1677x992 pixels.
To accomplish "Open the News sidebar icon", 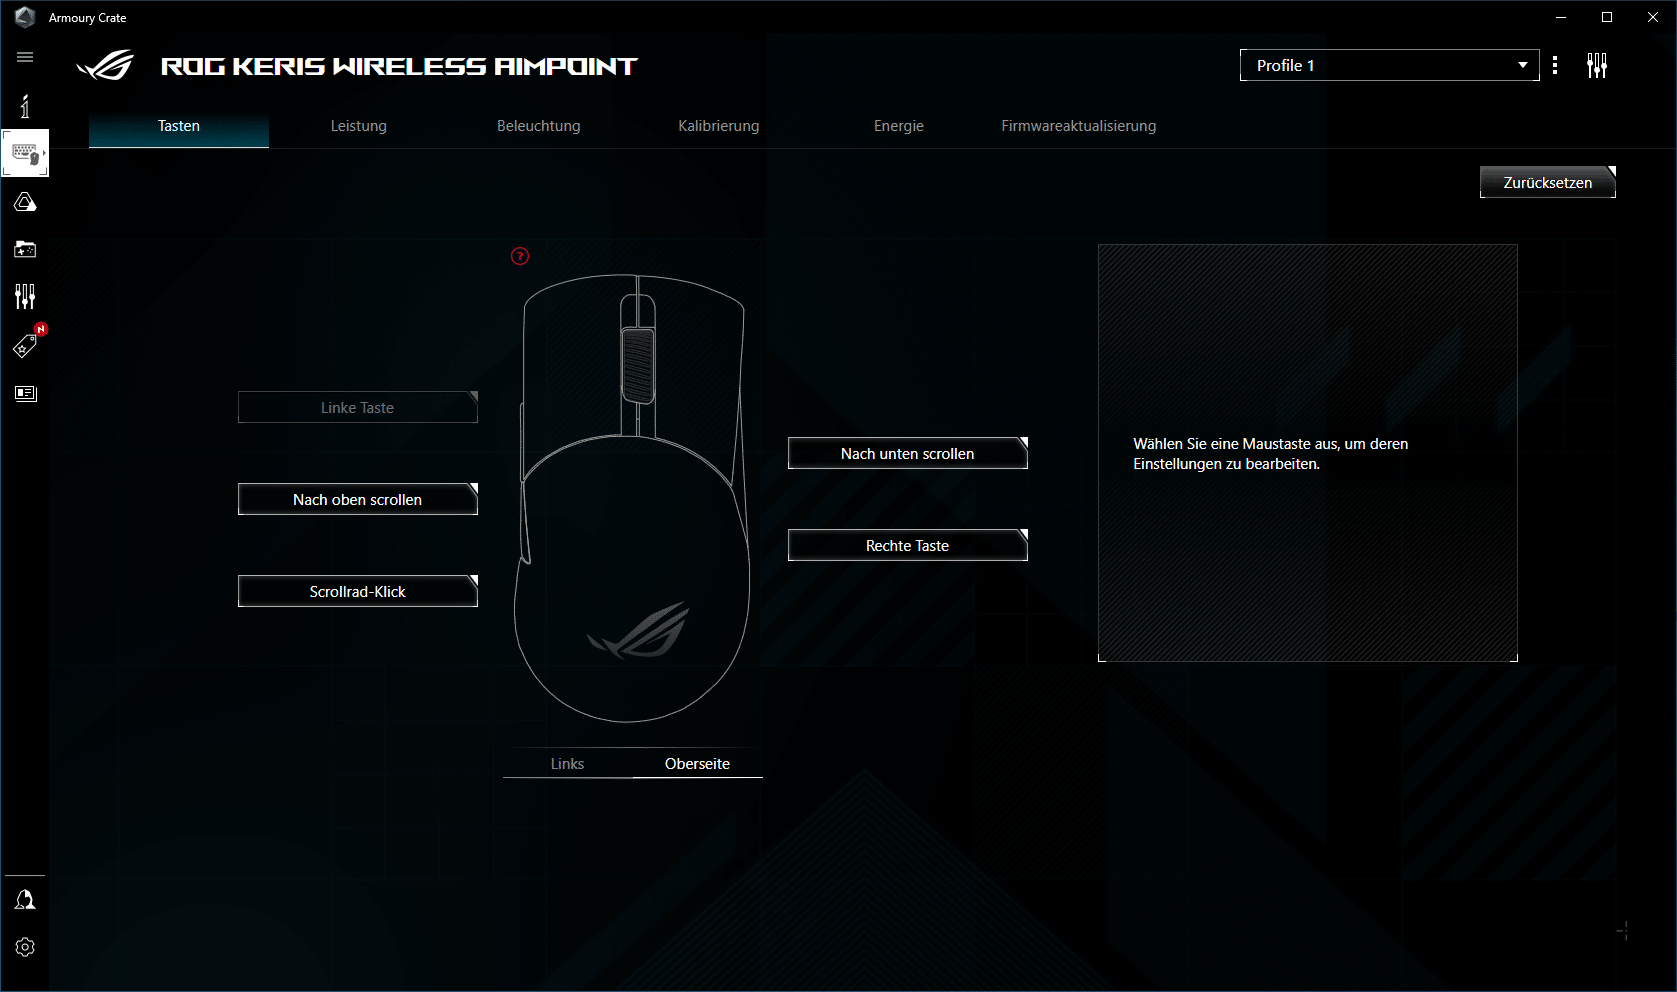I will coord(25,393).
